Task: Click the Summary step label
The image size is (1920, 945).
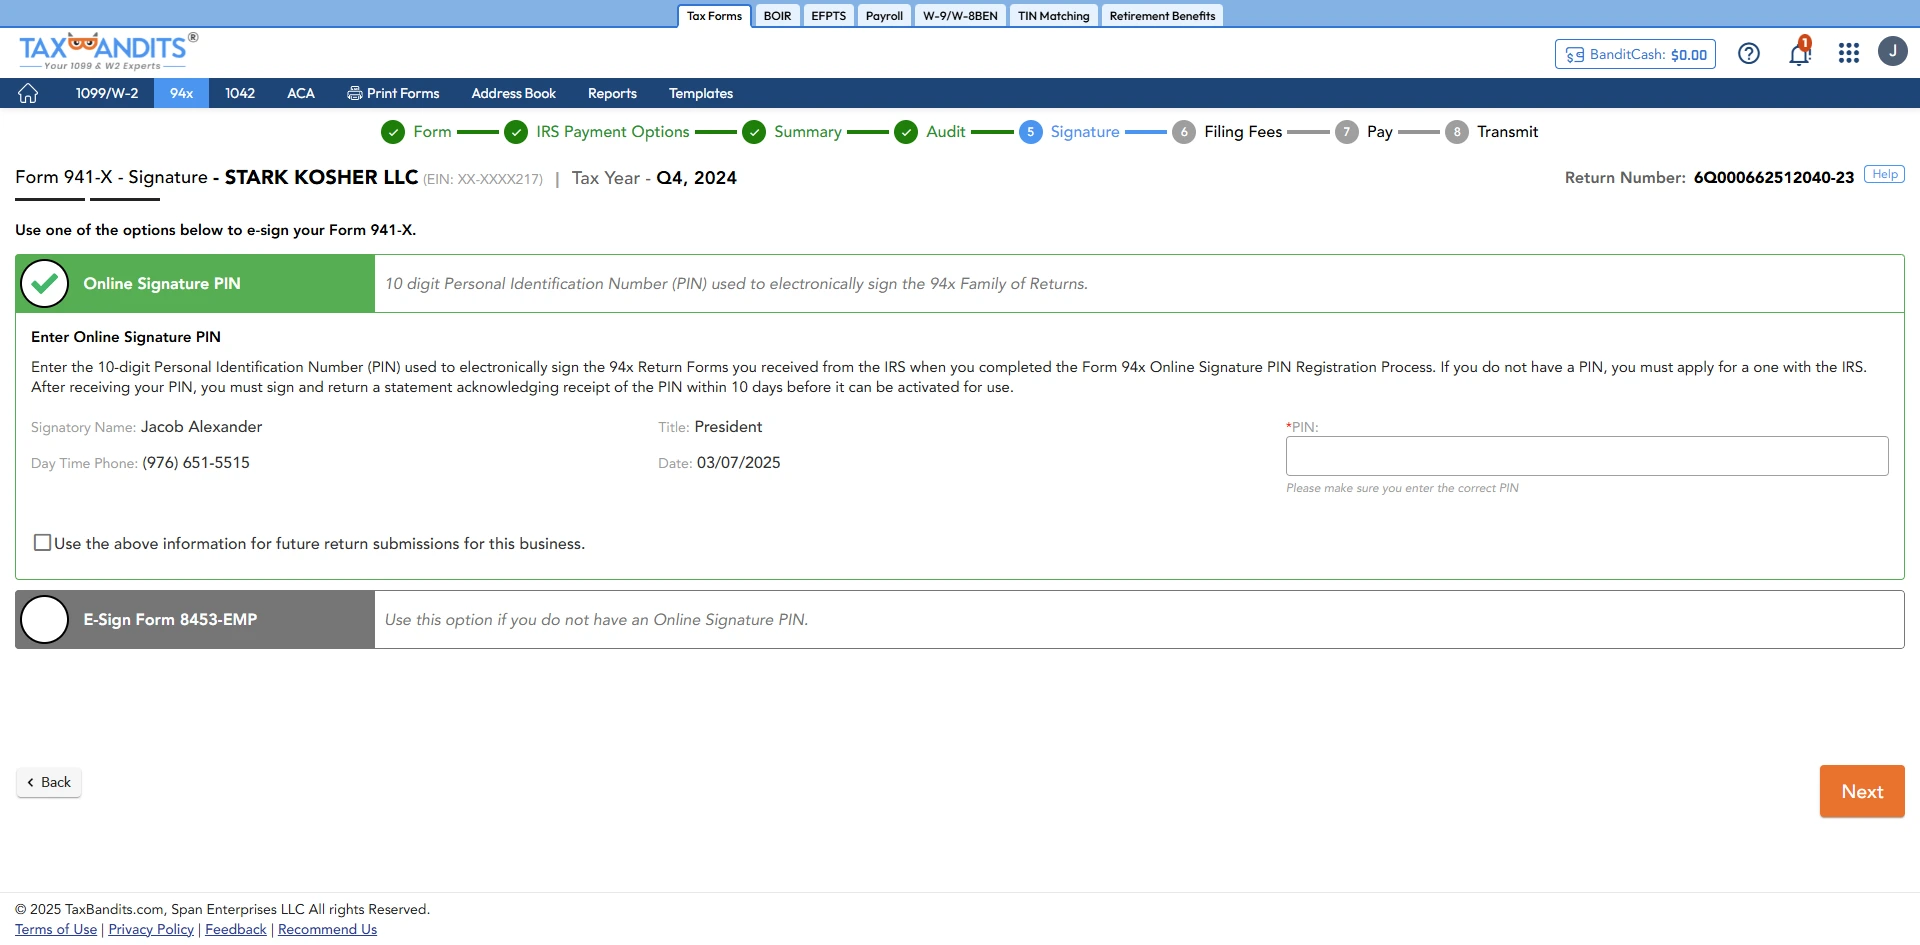Action: click(807, 132)
